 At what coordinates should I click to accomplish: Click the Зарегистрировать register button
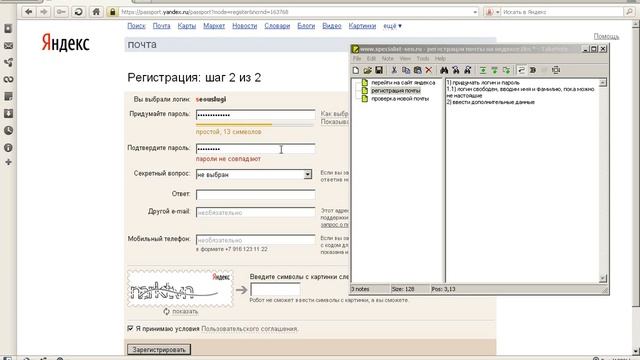(159, 349)
